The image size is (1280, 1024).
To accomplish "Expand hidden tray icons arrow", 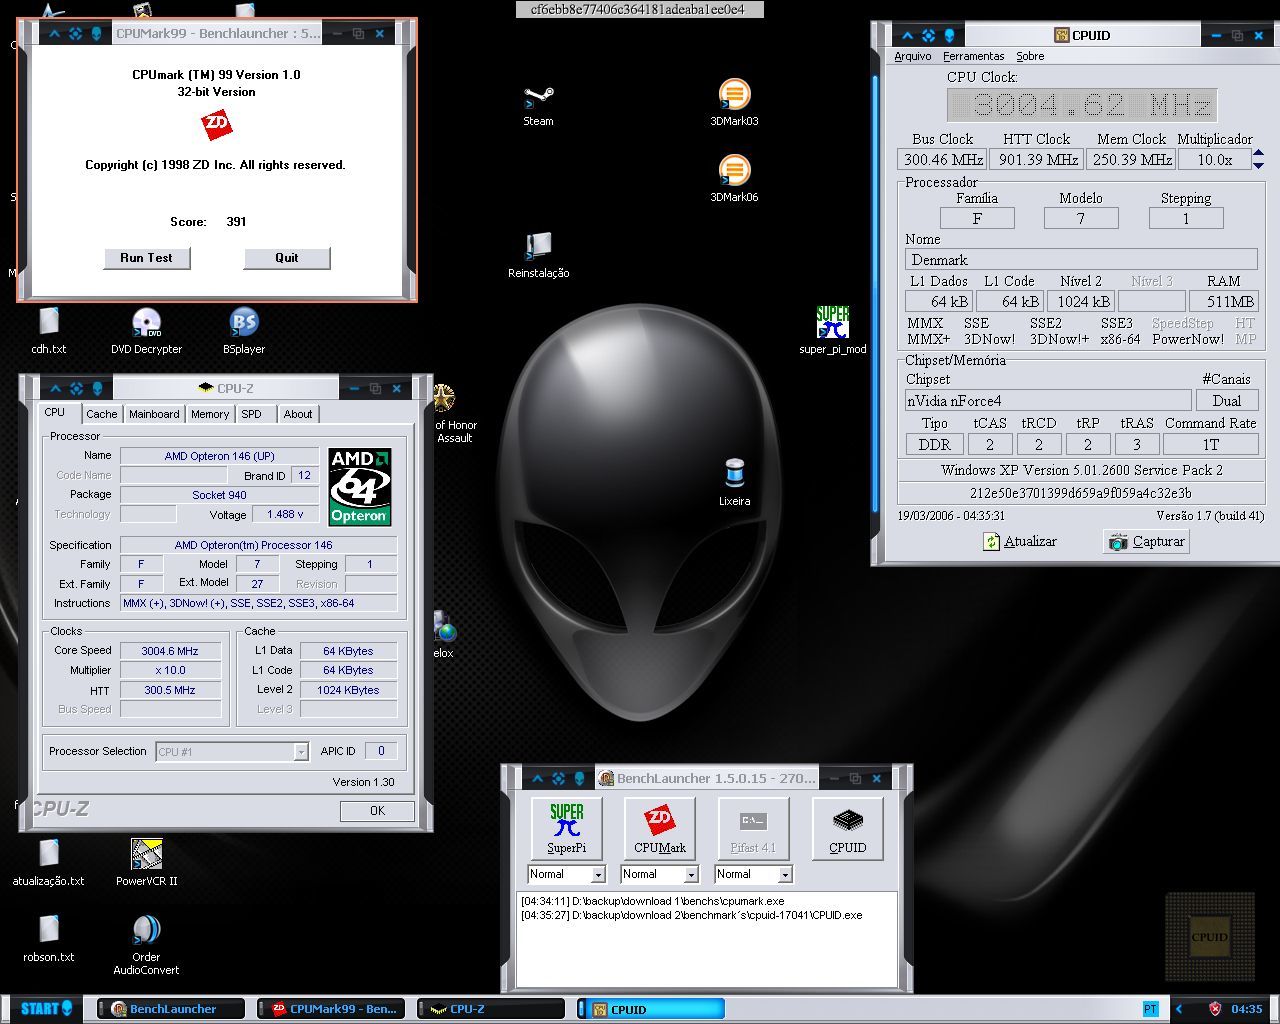I will pyautogui.click(x=1179, y=1008).
